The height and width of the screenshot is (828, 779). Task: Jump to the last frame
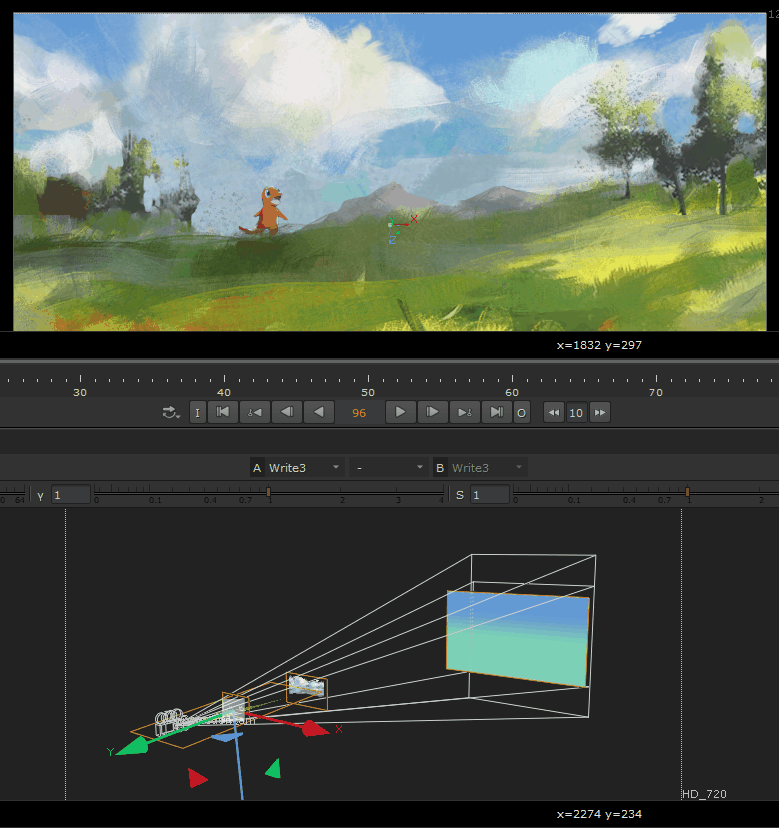496,412
